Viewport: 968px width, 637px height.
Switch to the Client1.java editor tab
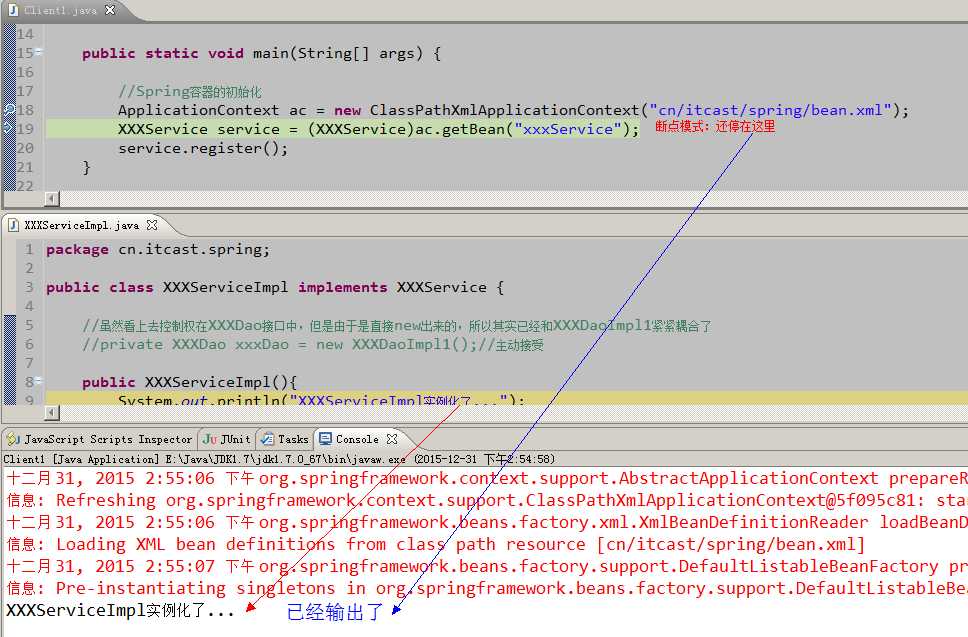60,10
